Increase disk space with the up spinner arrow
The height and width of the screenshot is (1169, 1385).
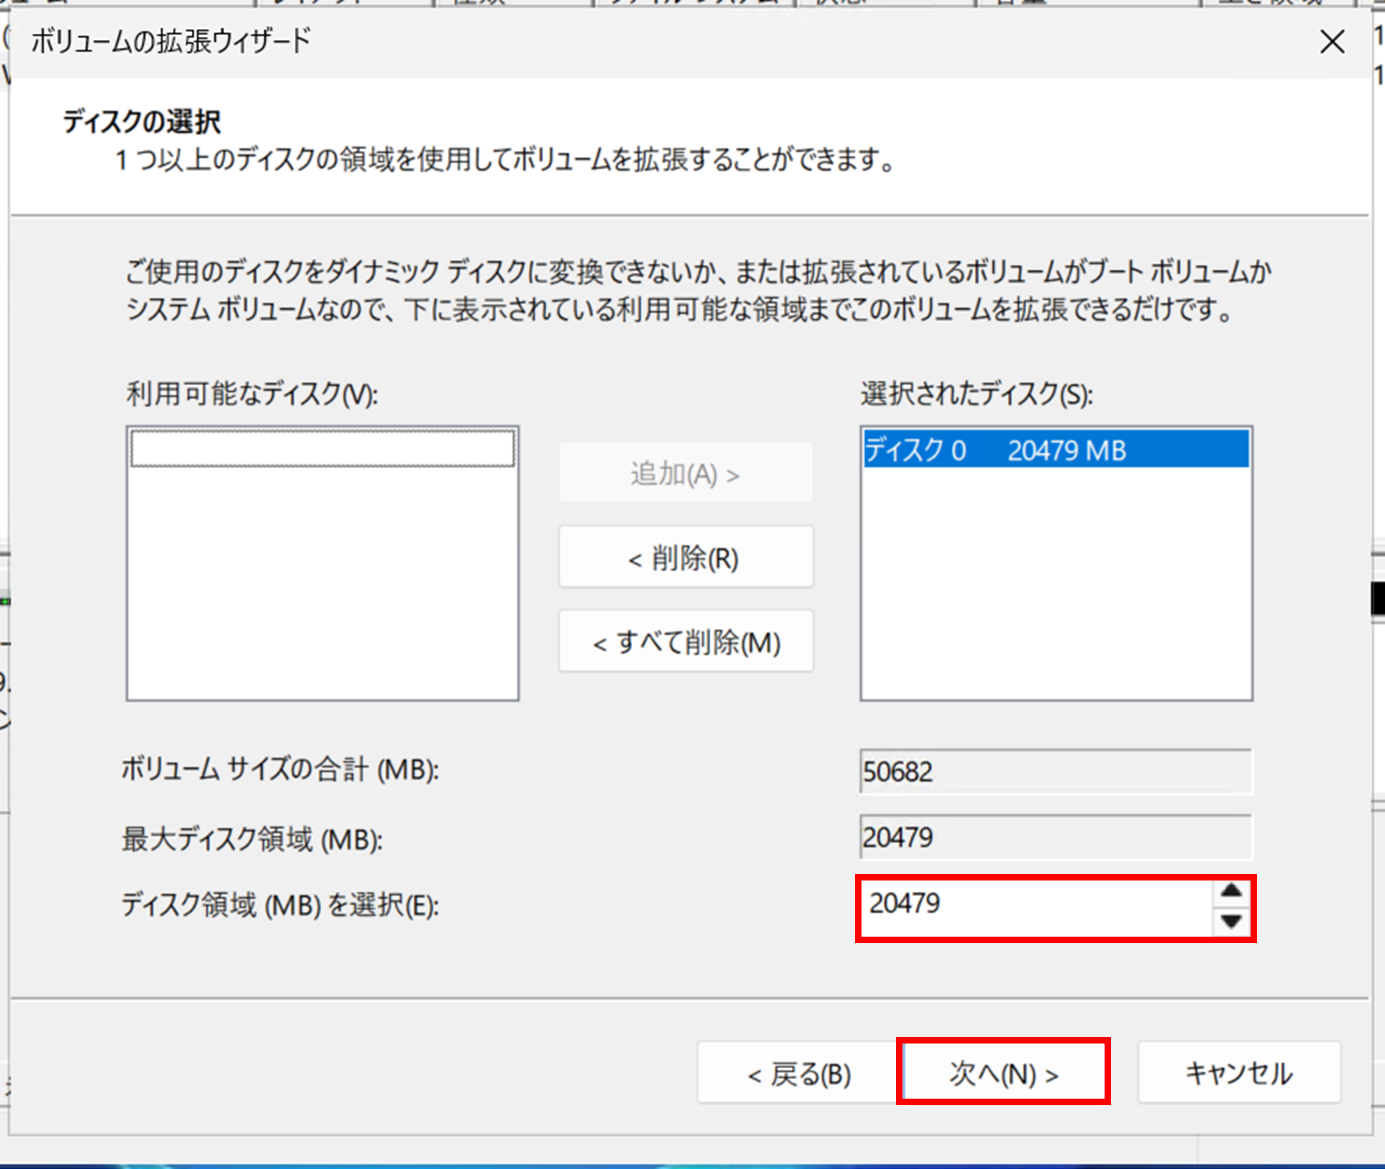click(x=1231, y=890)
